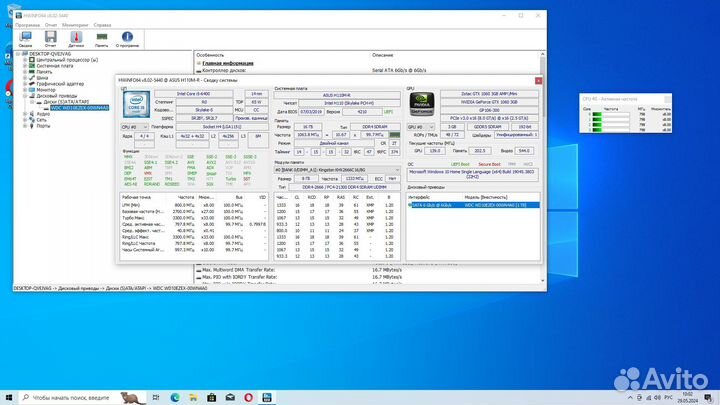The image size is (720, 405).
Task: Click the LFM (Min) row in clocks table
Action: click(193, 205)
